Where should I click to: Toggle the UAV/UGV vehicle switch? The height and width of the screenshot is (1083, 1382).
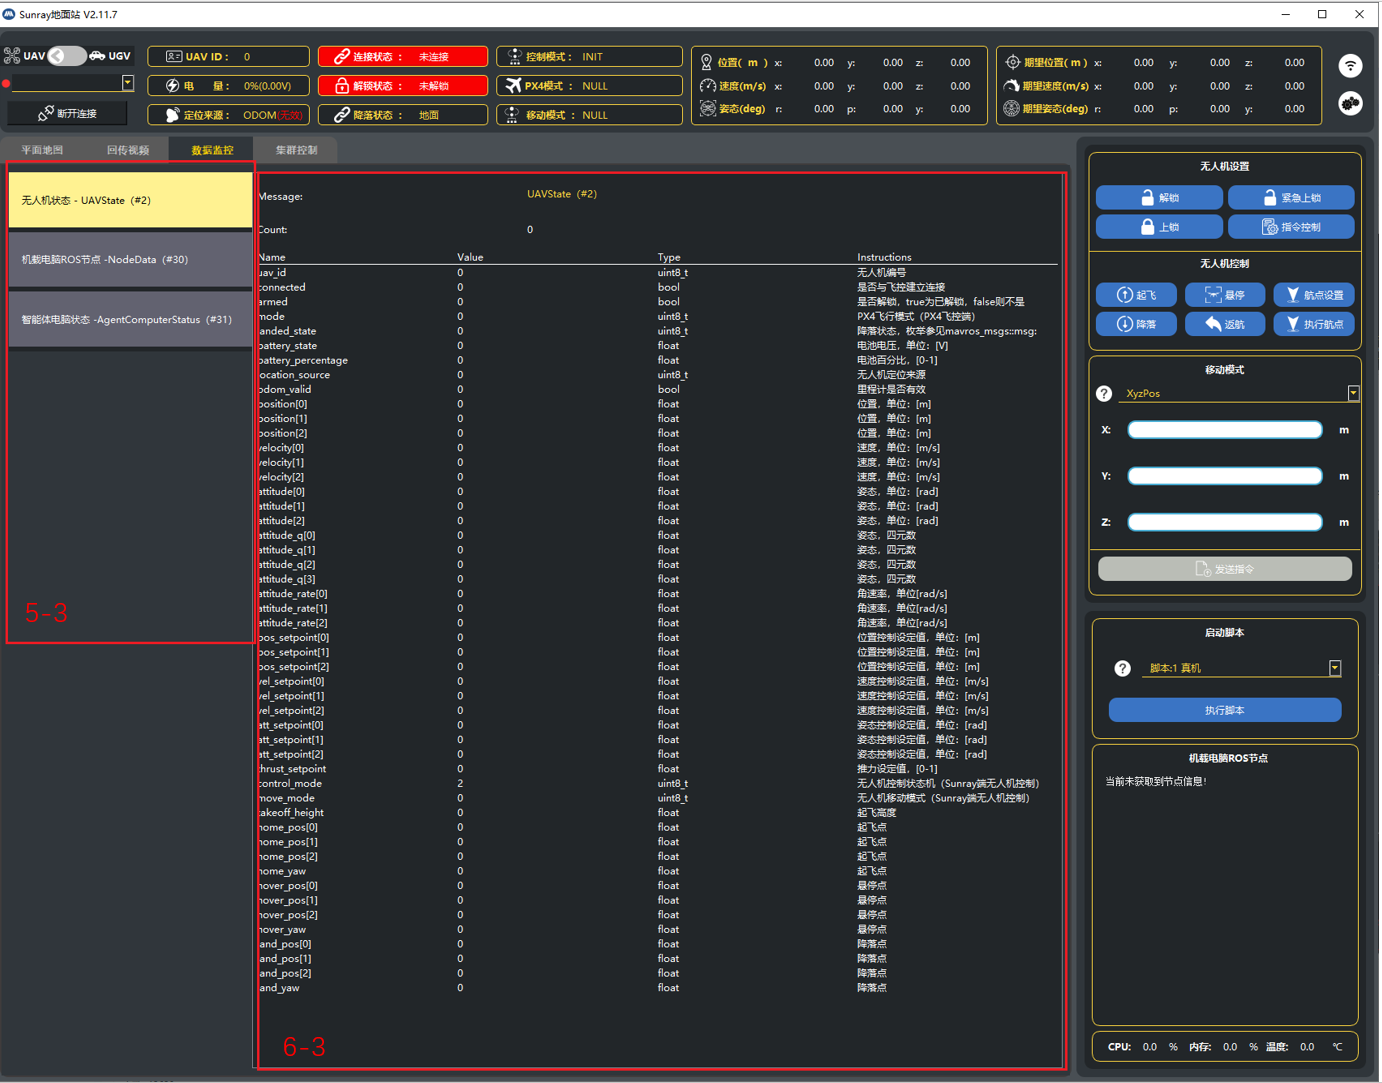coord(67,56)
